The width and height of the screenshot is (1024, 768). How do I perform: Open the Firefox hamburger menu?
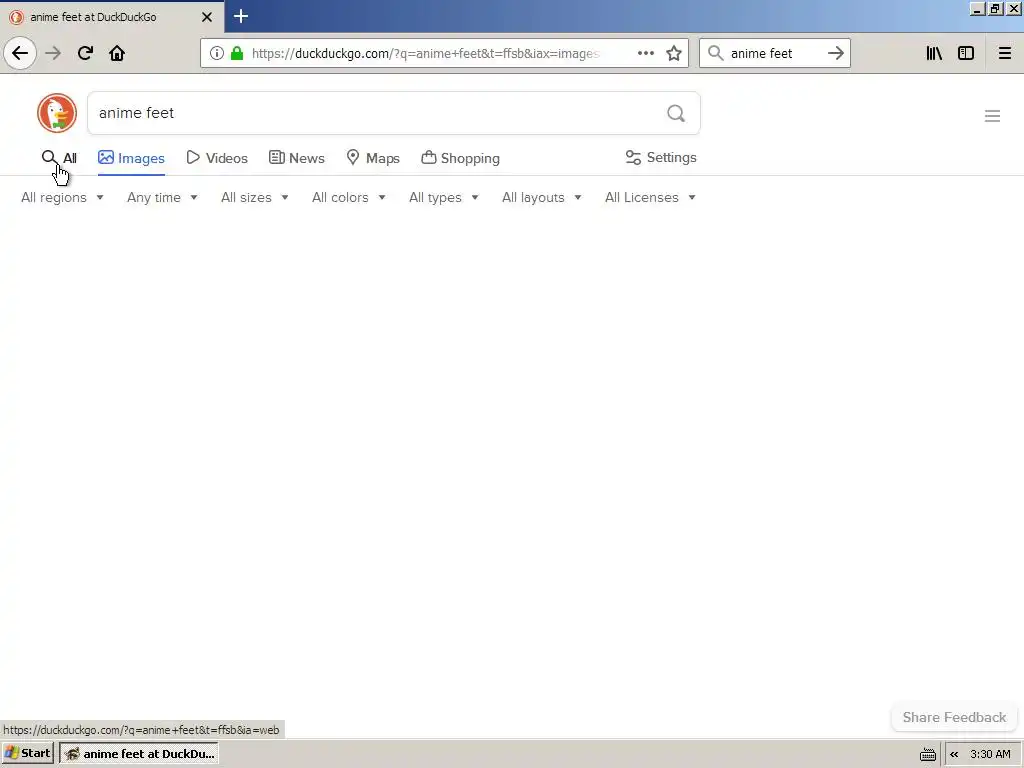tap(1004, 53)
